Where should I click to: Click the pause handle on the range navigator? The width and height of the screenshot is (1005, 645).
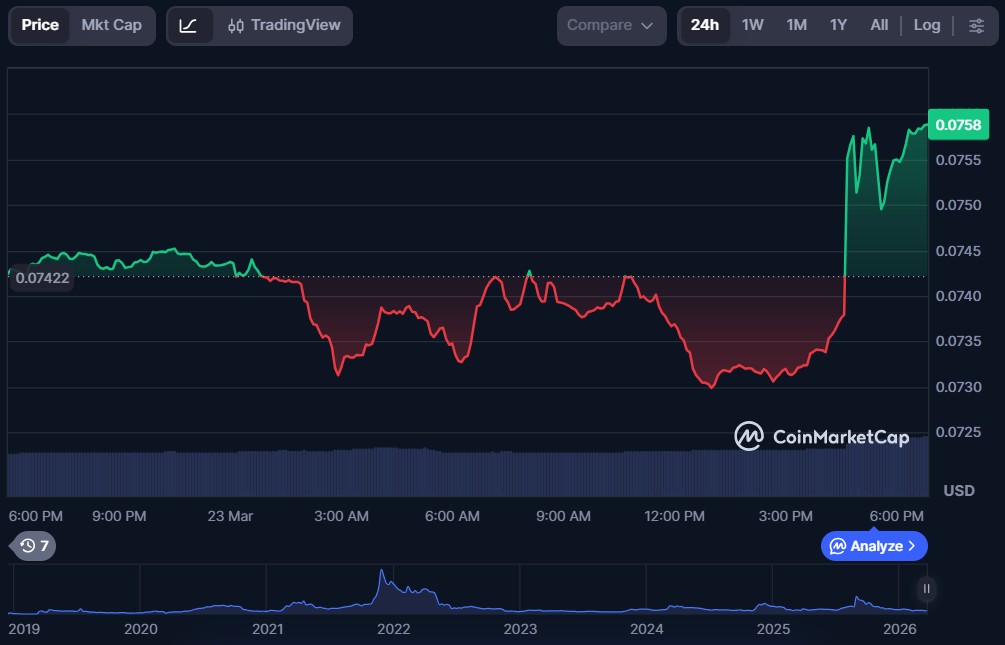coord(927,588)
